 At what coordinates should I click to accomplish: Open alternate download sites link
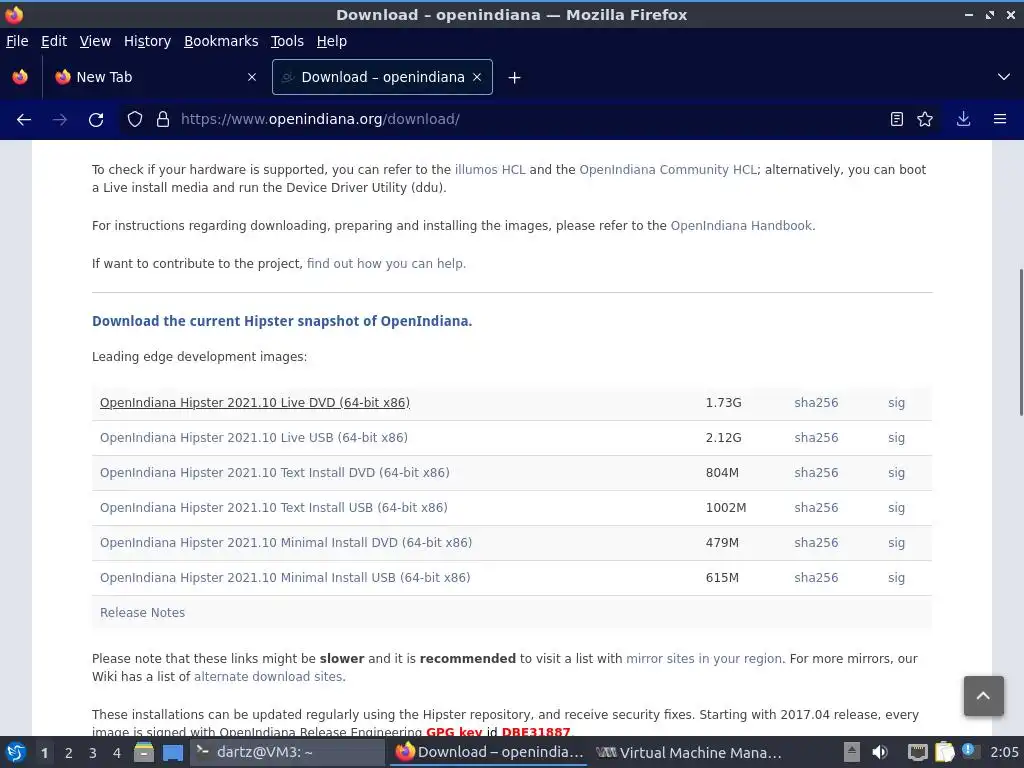[268, 677]
